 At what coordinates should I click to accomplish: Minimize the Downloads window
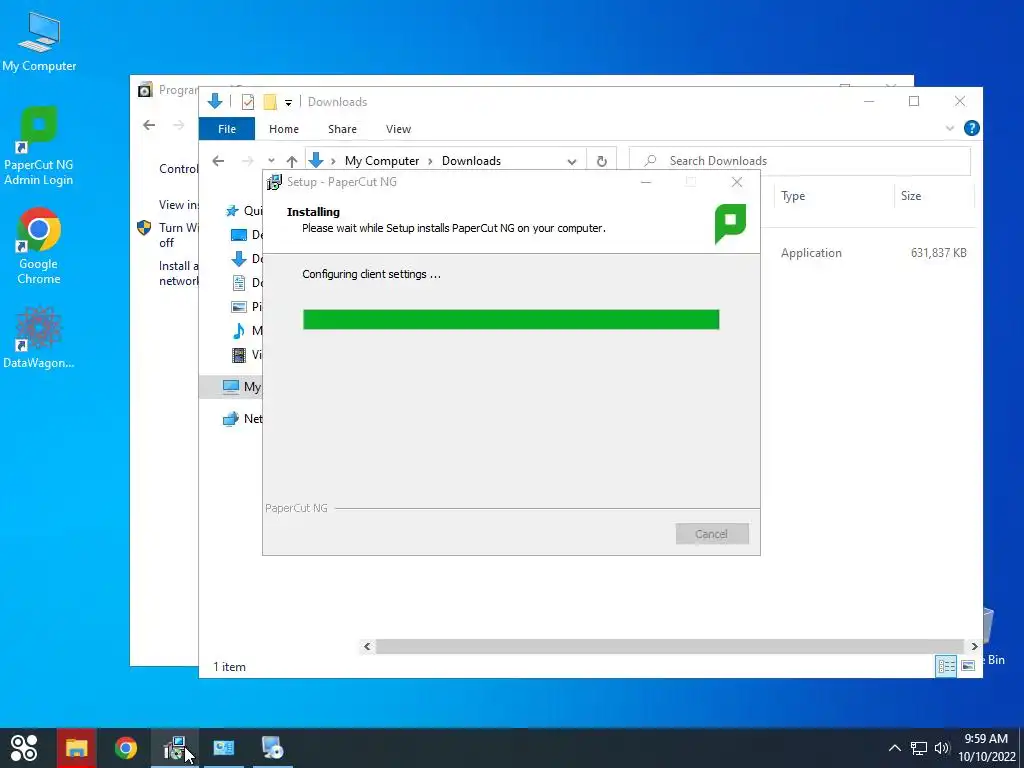(x=869, y=101)
